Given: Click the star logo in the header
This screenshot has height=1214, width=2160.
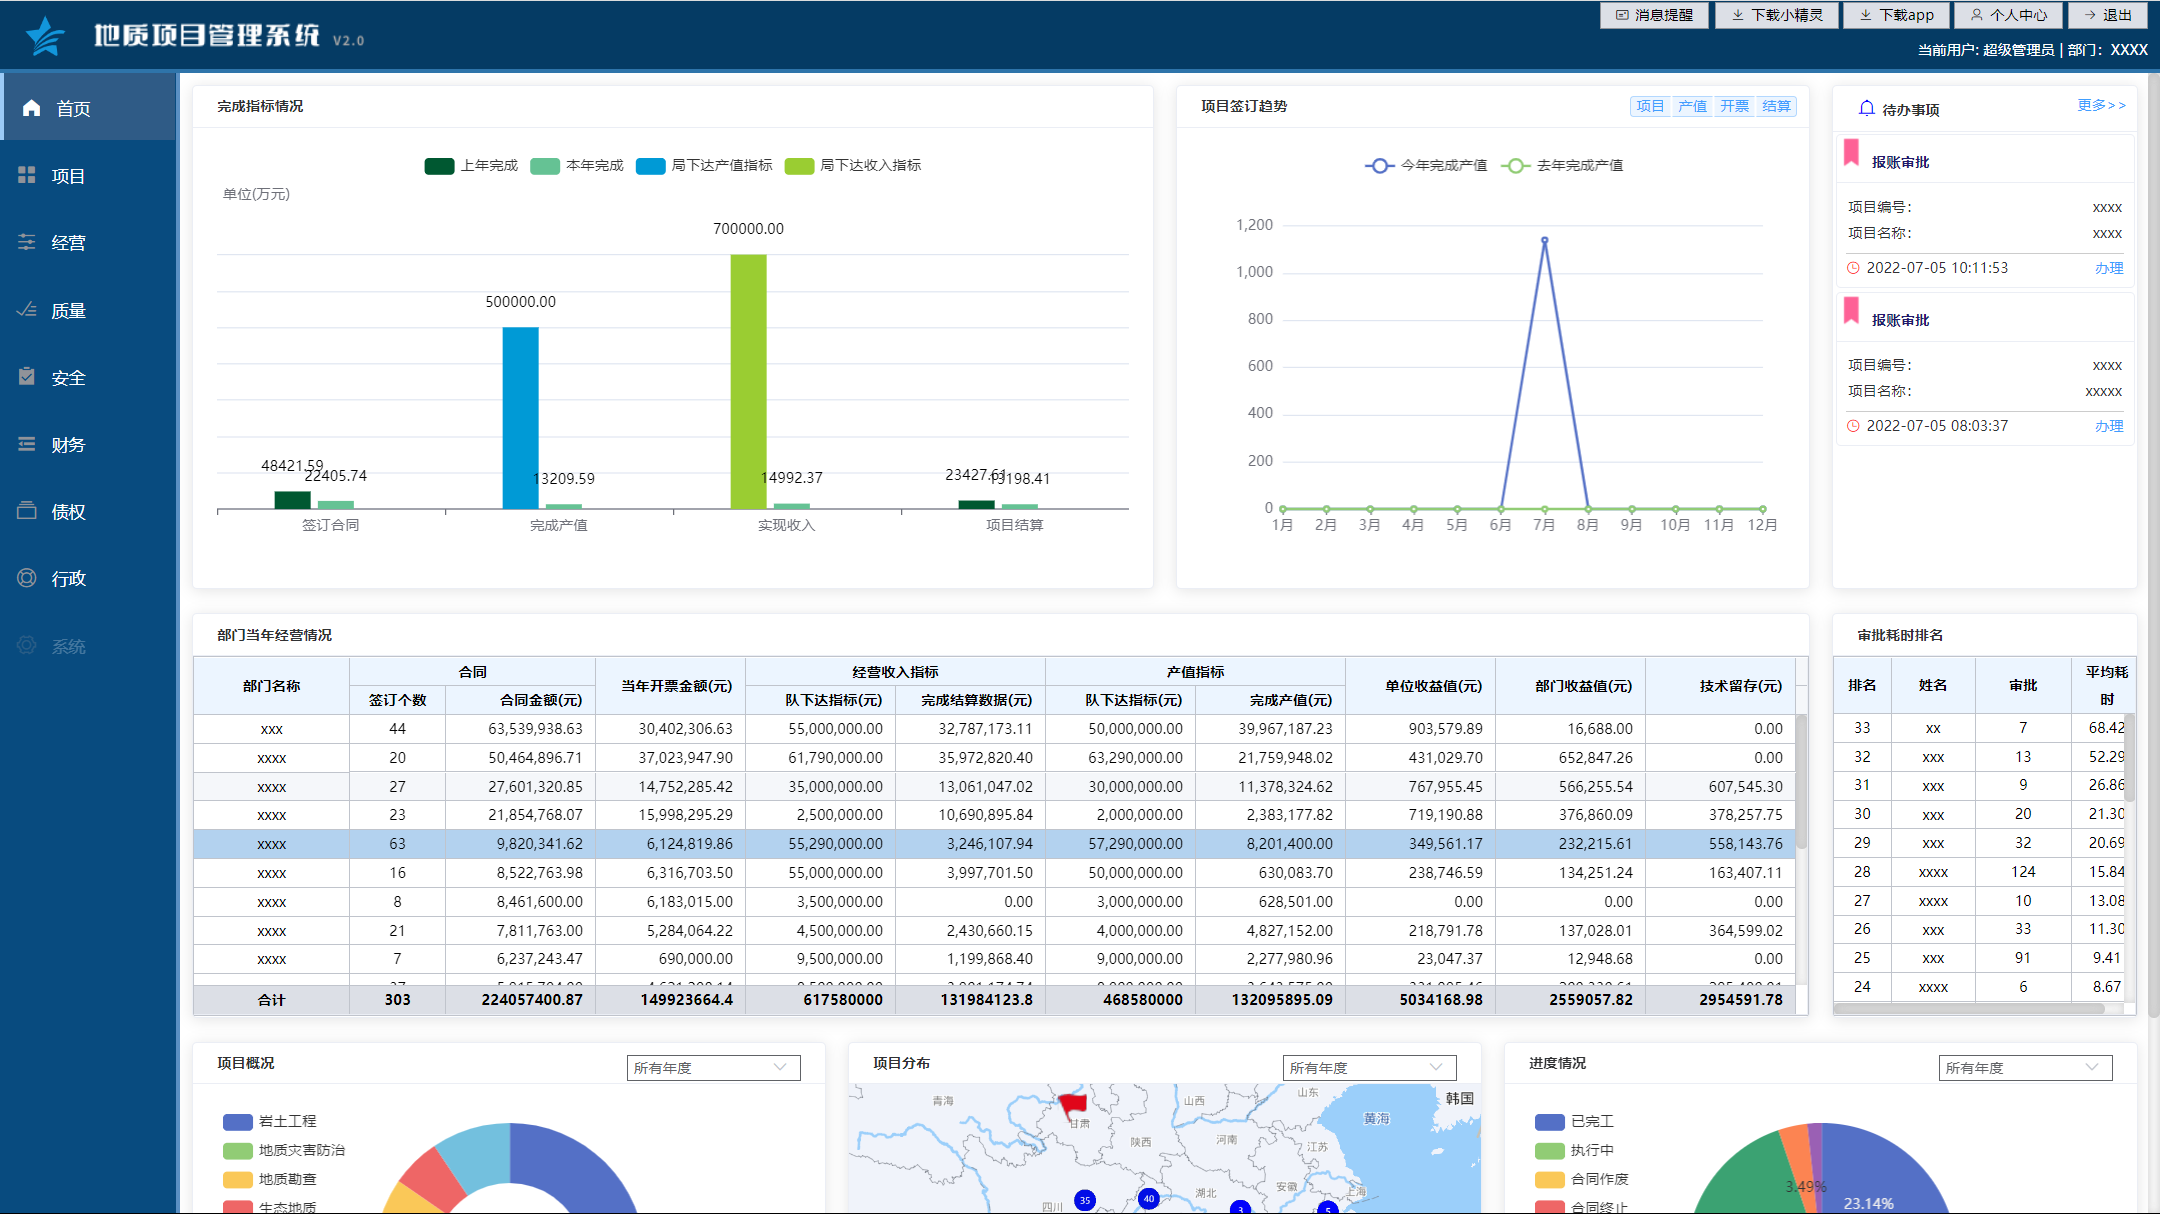Looking at the screenshot, I should pos(45,36).
